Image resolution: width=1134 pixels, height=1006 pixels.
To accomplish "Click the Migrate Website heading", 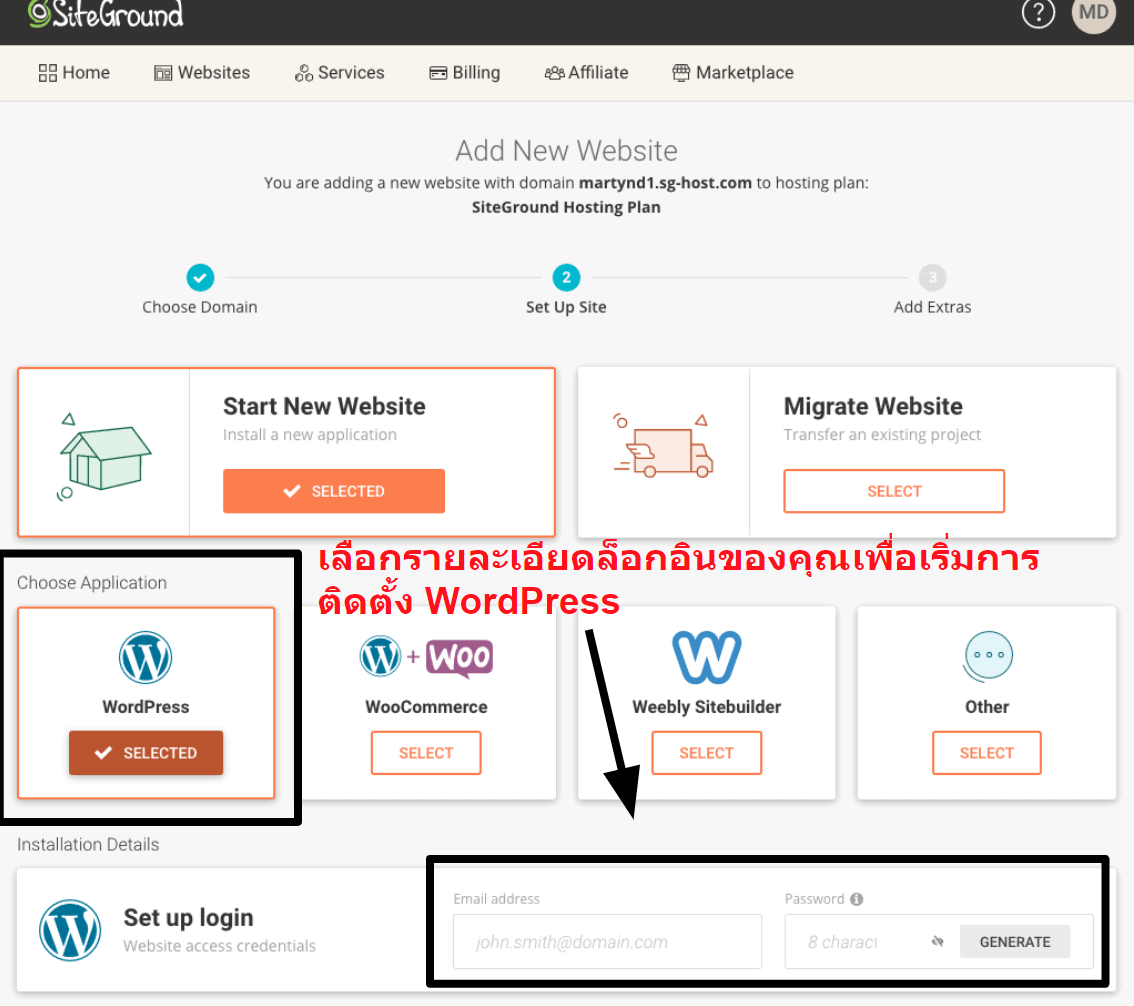I will coord(873,406).
